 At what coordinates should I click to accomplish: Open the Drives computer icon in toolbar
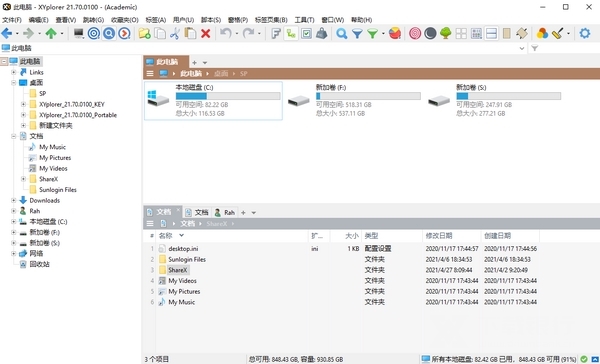[79, 34]
